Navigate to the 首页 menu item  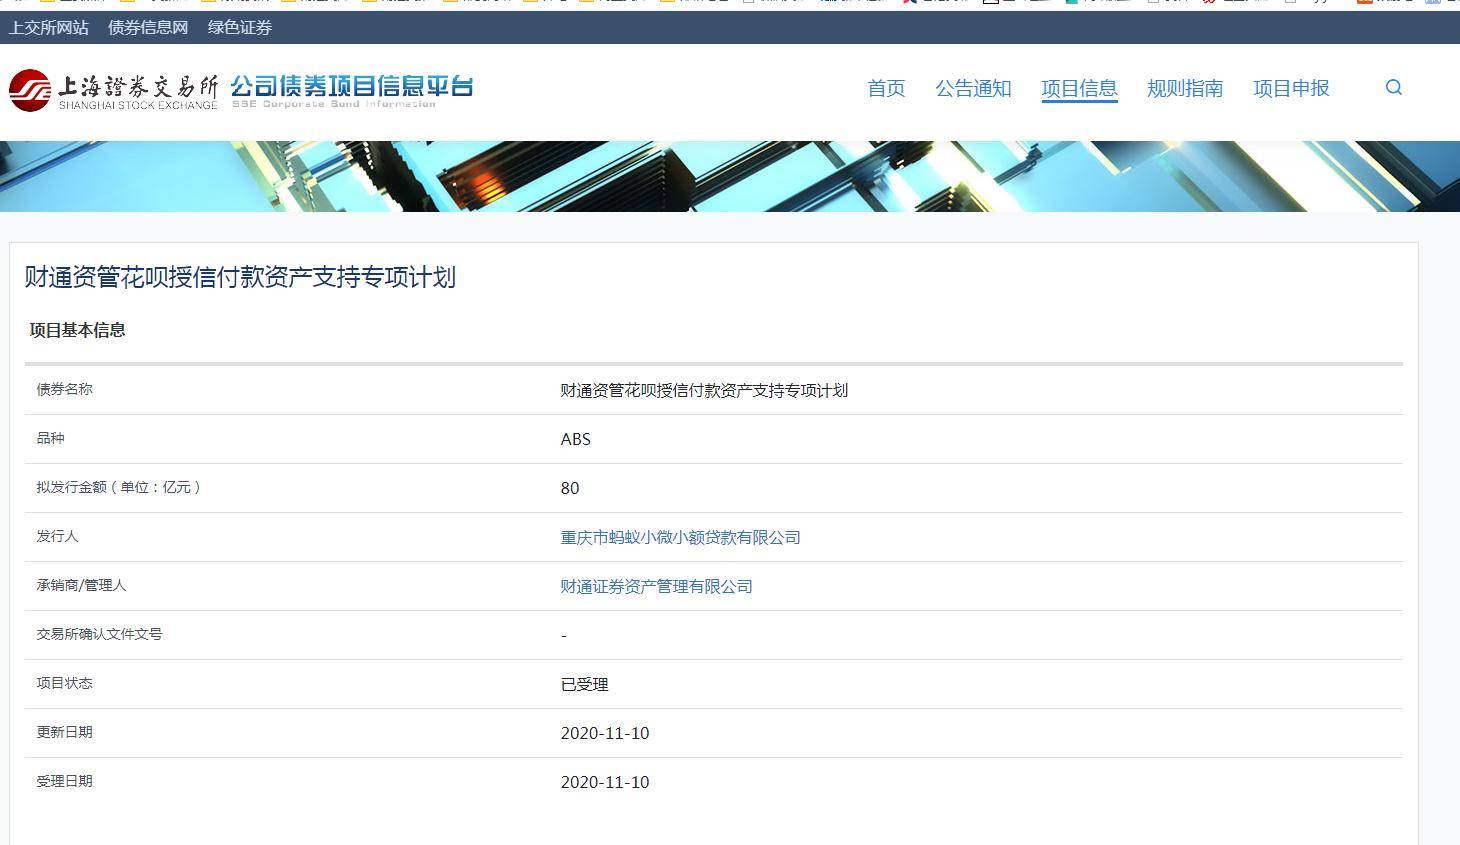[886, 88]
